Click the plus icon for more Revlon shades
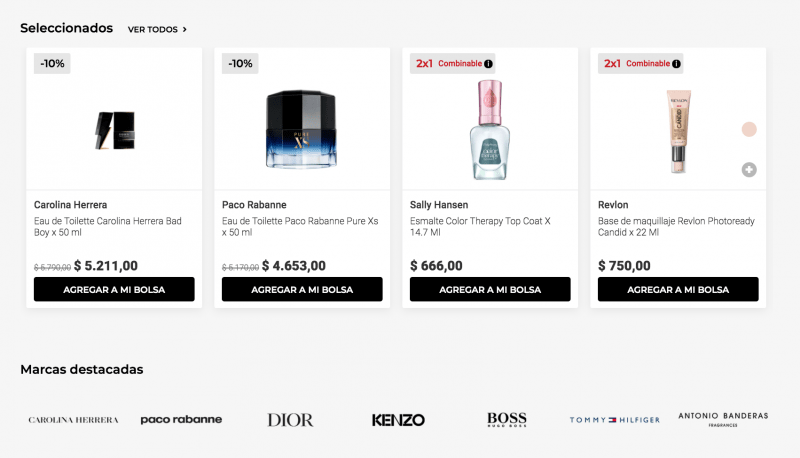The image size is (800, 458). coord(749,170)
